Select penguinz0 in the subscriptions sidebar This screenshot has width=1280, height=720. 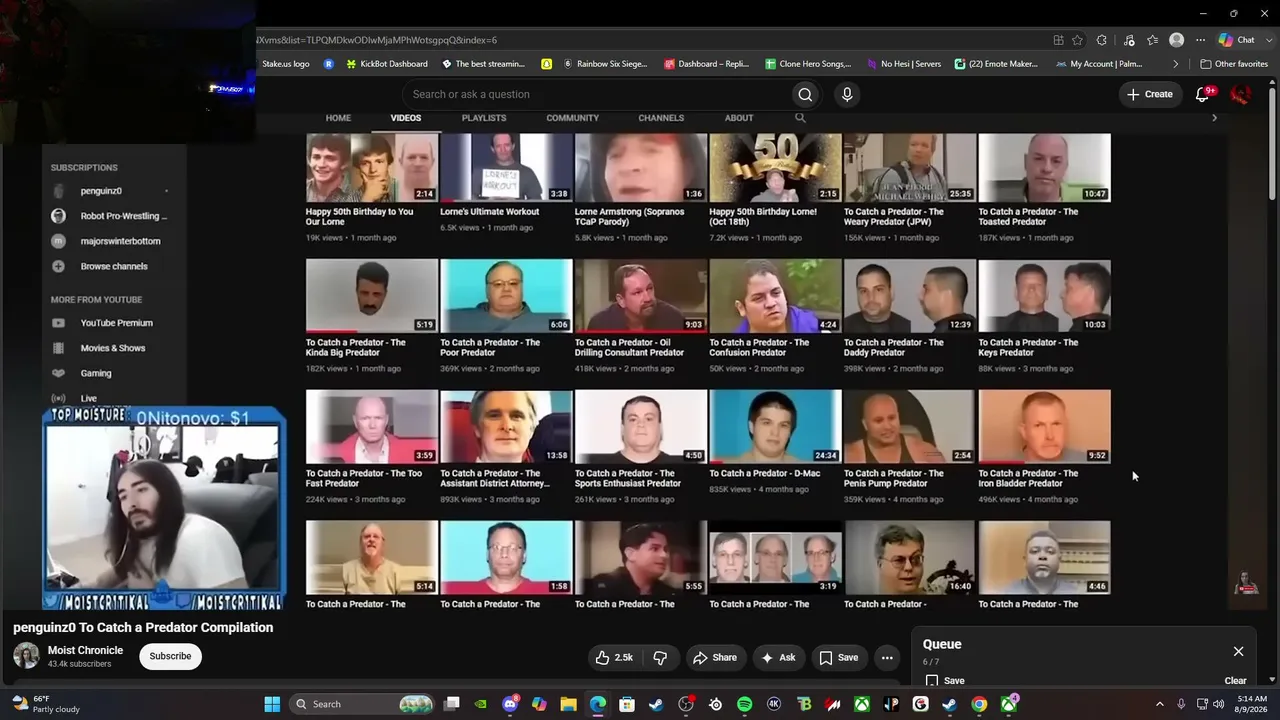101,191
